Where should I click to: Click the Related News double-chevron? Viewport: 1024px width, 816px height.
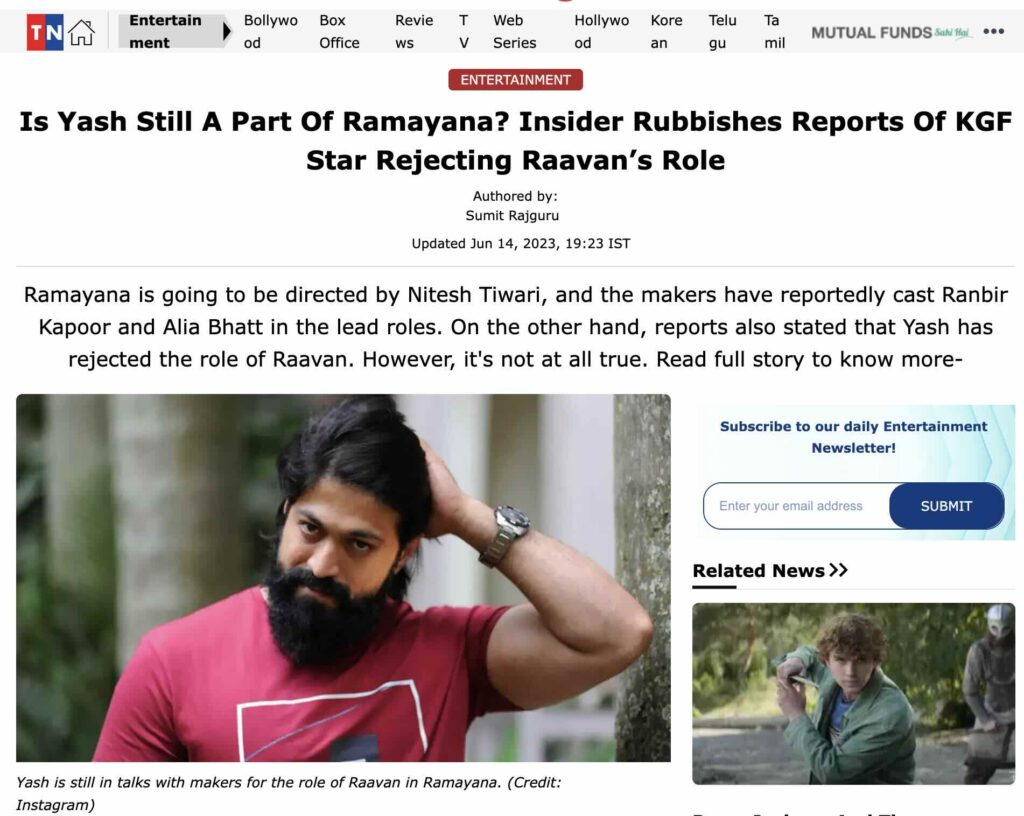click(x=838, y=570)
